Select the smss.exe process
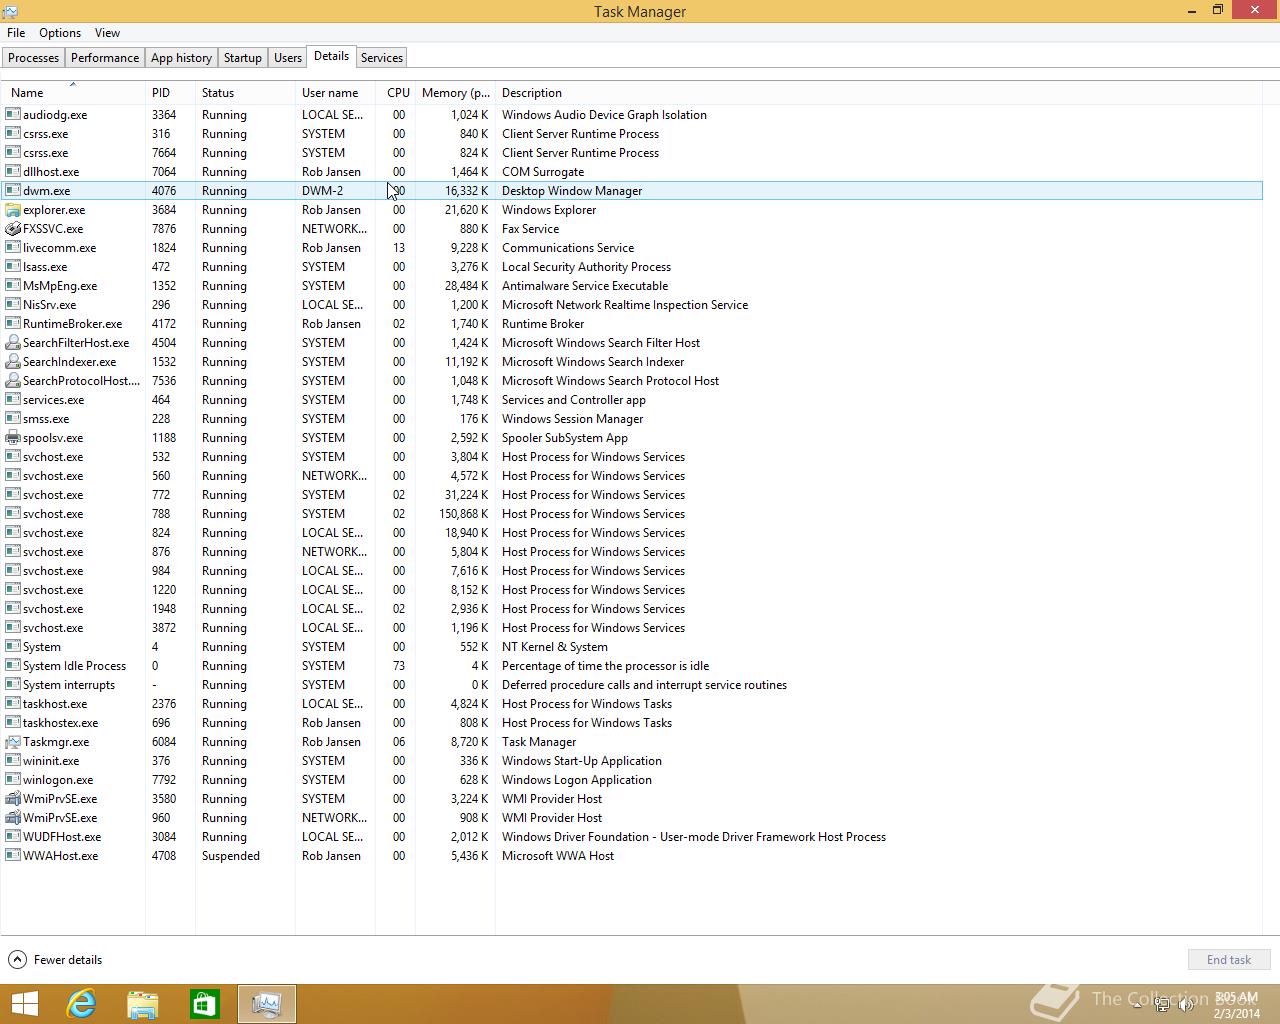The width and height of the screenshot is (1280, 1024). click(632, 419)
